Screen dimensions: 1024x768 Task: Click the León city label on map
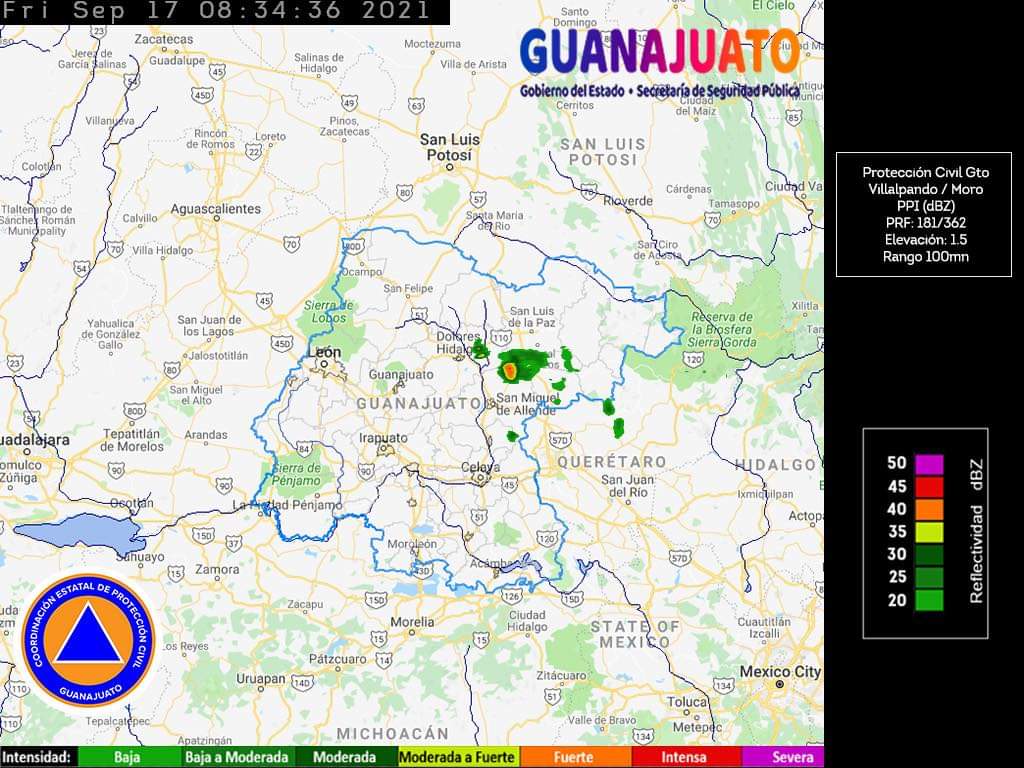point(325,352)
